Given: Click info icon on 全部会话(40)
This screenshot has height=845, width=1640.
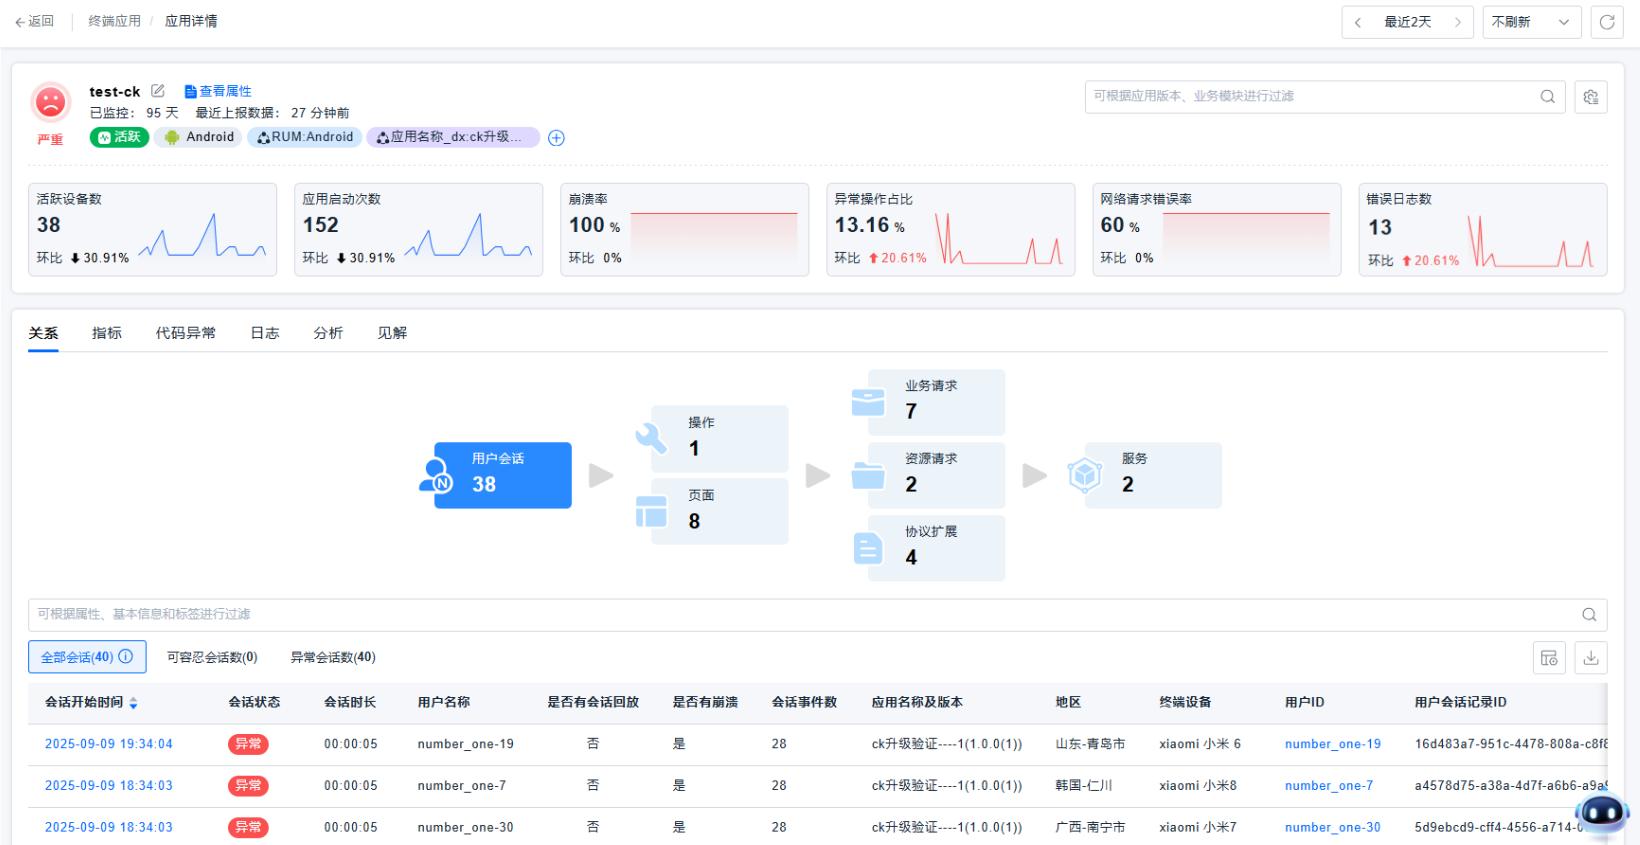Looking at the screenshot, I should click(126, 657).
